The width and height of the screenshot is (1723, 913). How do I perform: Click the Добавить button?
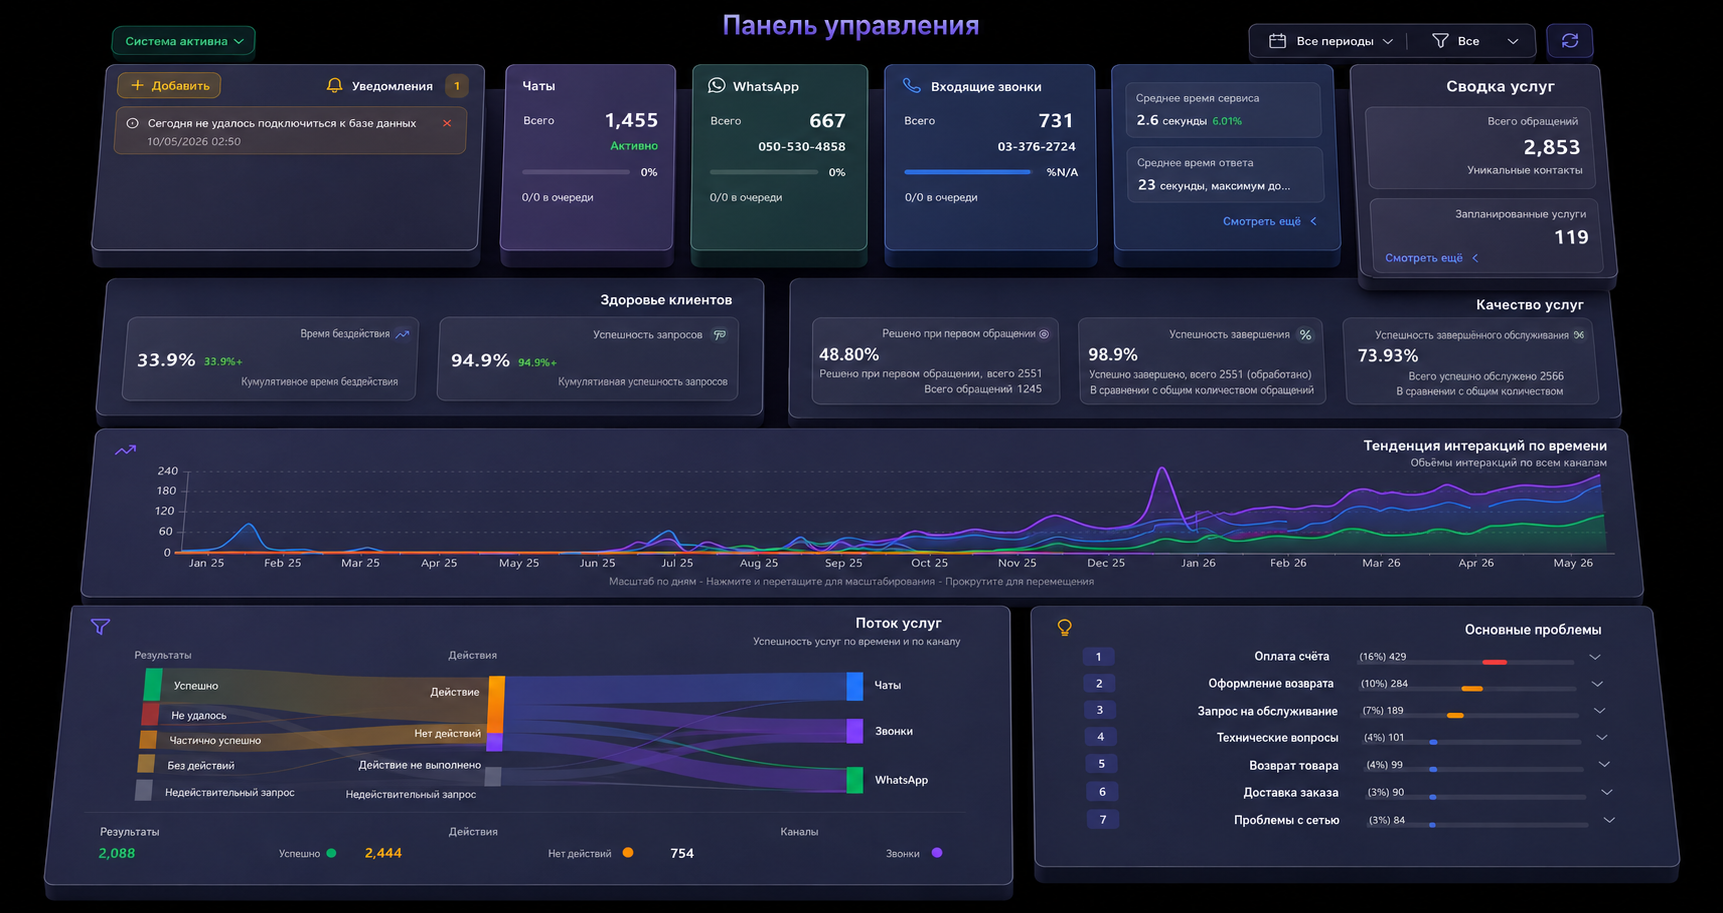[169, 86]
